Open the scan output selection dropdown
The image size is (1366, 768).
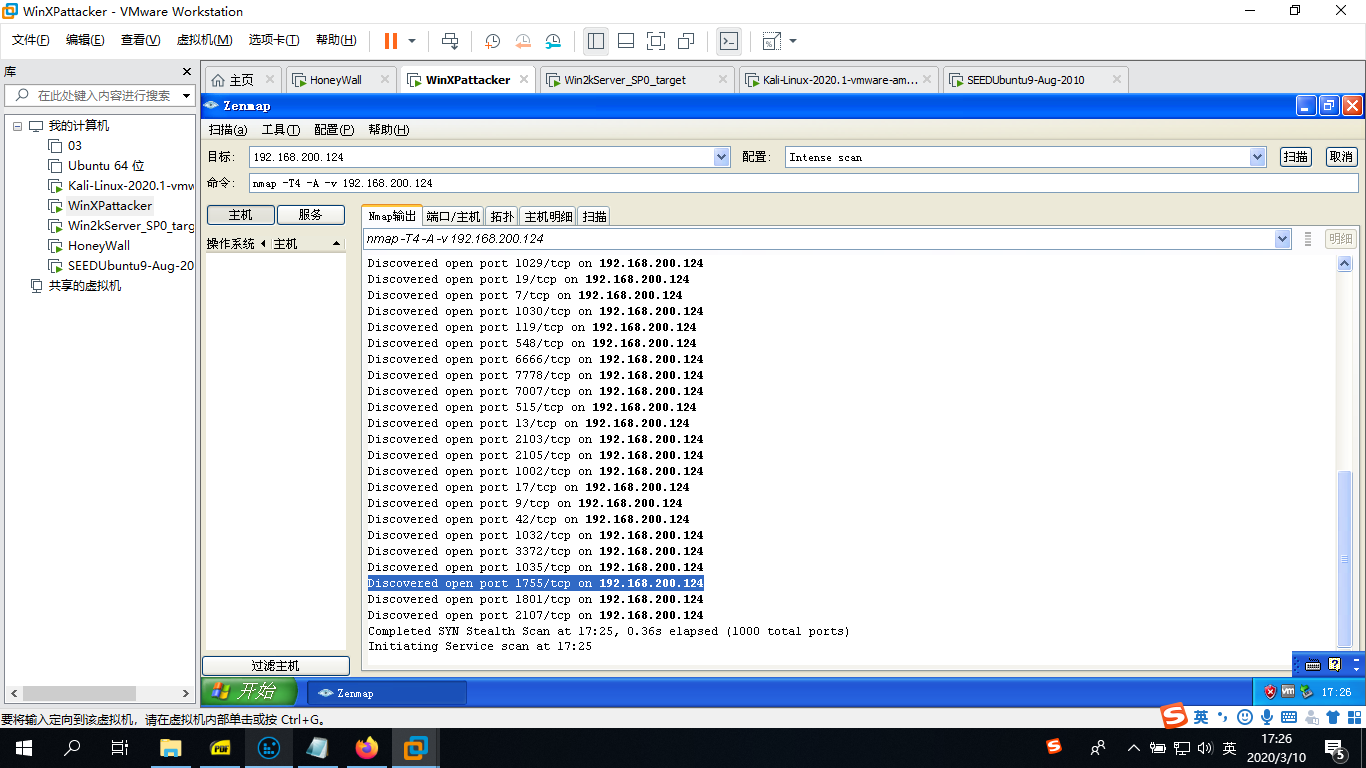click(x=1283, y=239)
